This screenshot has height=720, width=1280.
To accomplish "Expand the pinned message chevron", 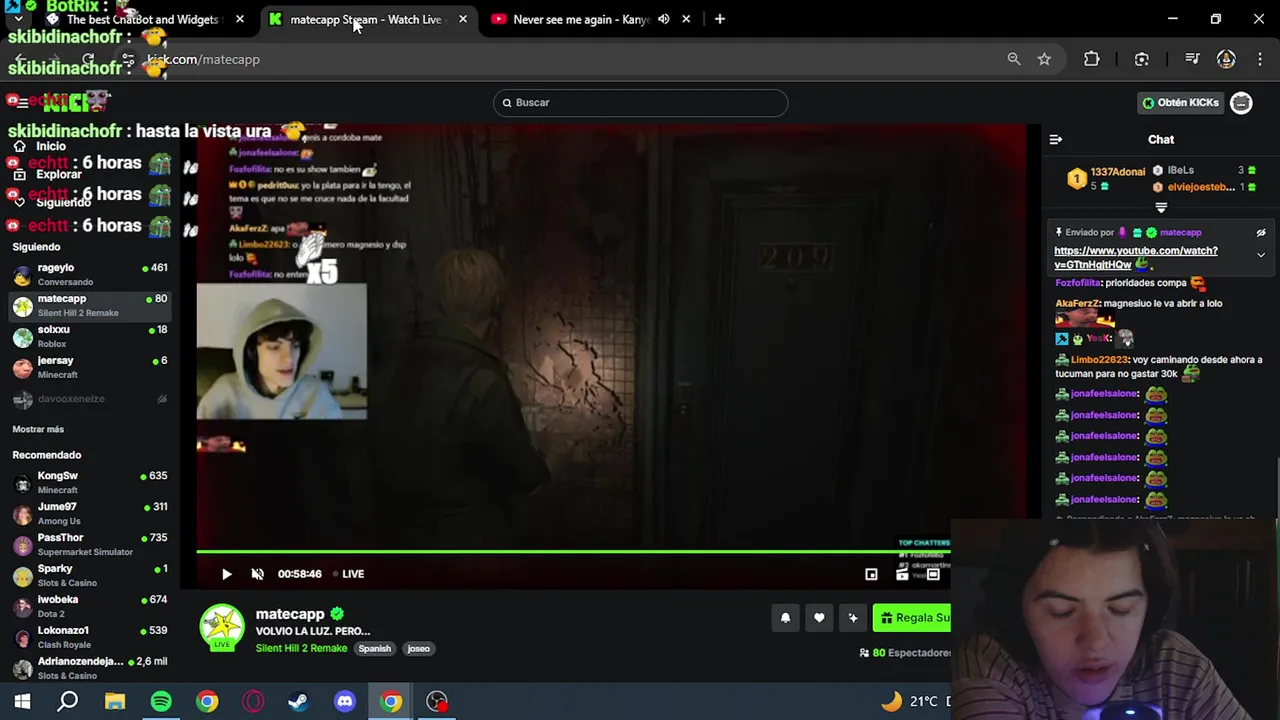I will coord(1261,255).
